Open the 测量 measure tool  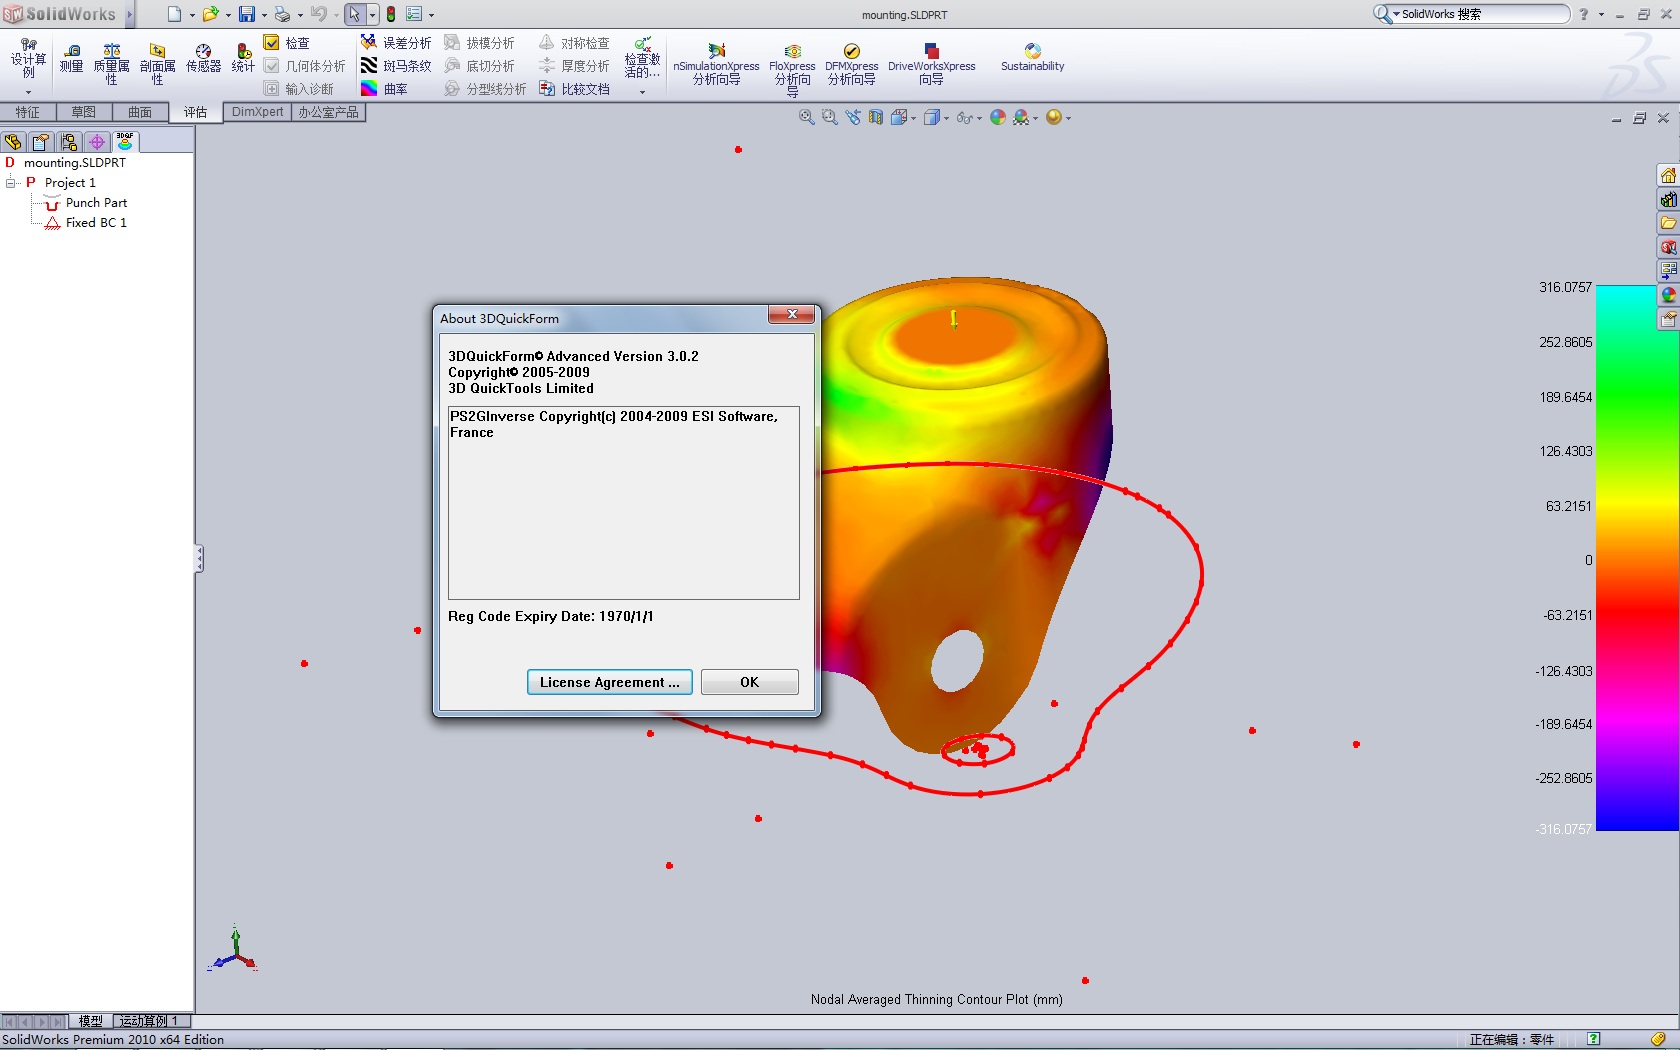tap(71, 58)
